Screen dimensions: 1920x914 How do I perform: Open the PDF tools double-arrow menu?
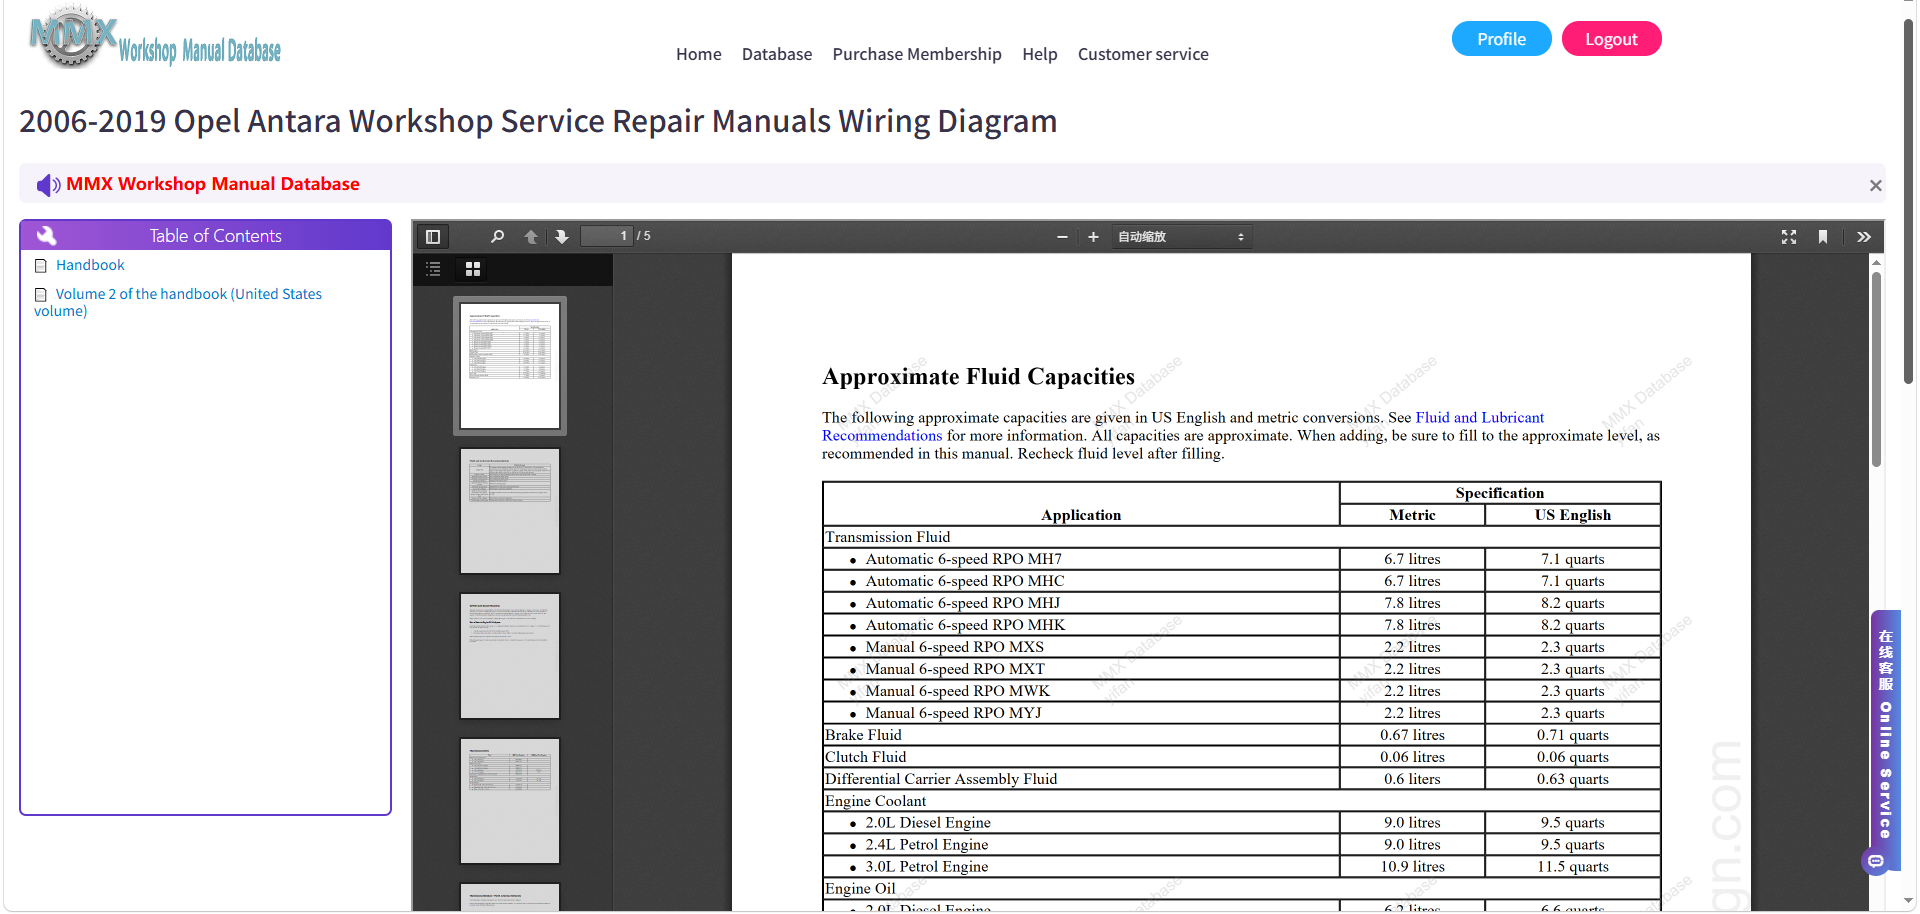(x=1864, y=237)
